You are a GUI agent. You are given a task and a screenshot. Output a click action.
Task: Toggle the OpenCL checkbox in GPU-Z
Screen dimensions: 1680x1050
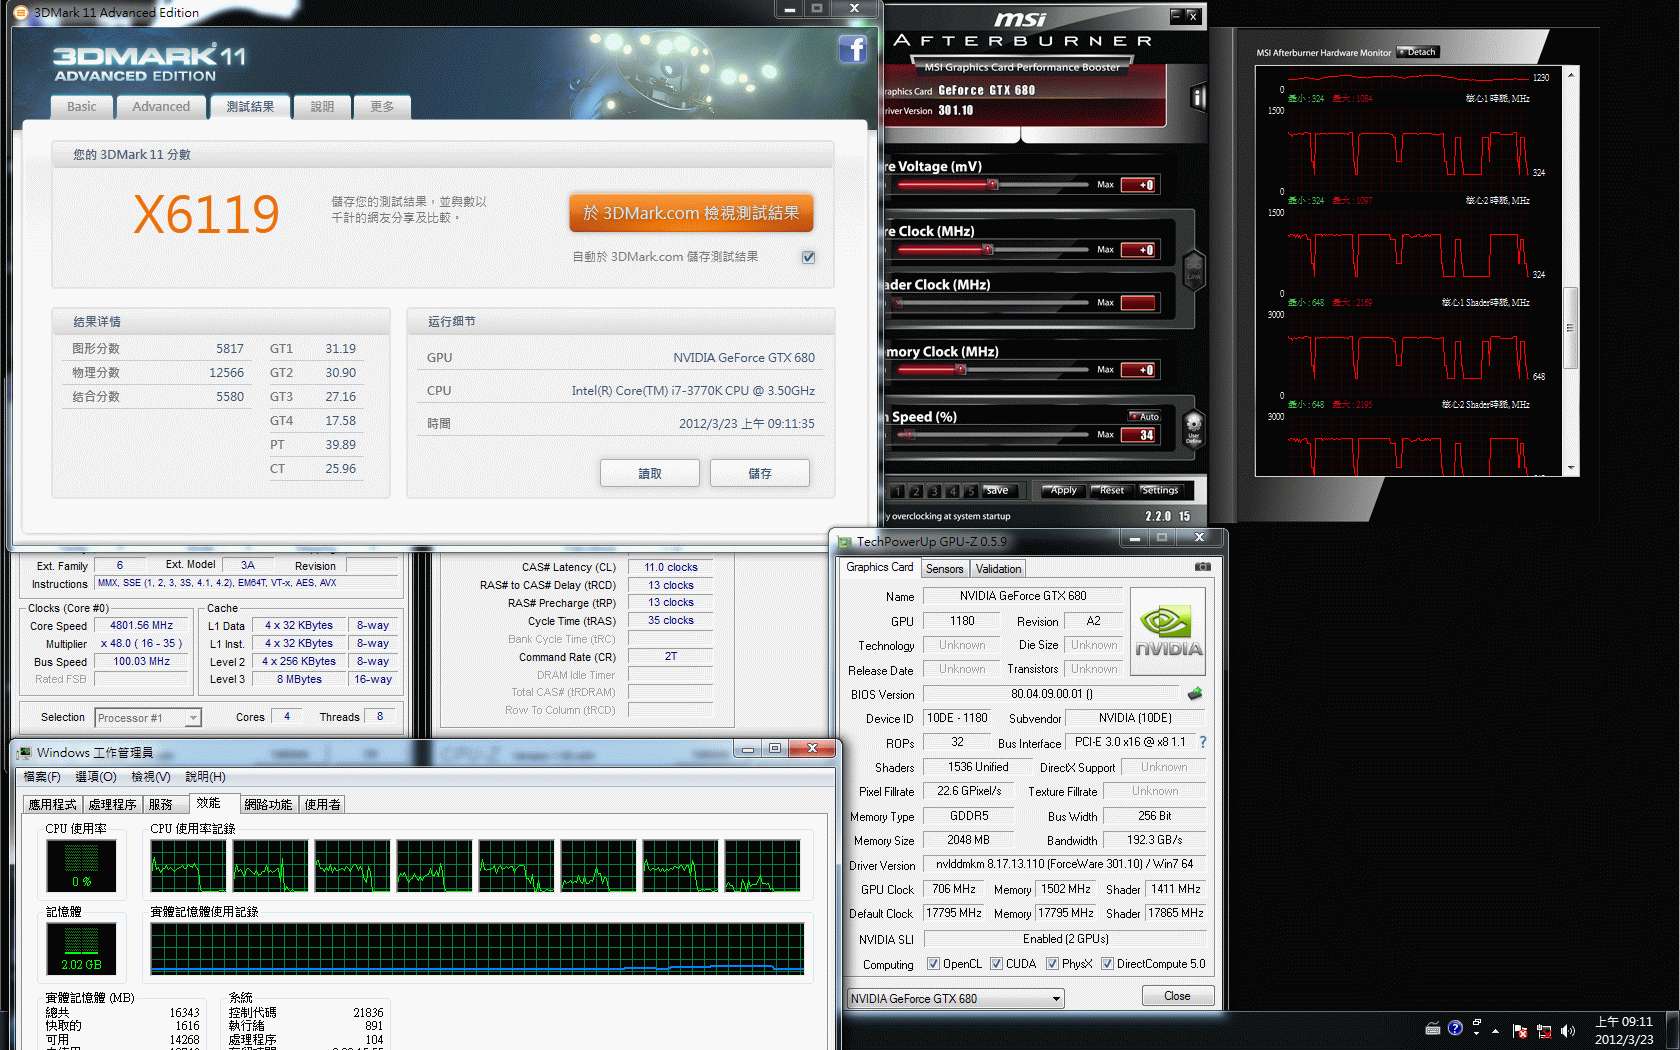(x=933, y=964)
